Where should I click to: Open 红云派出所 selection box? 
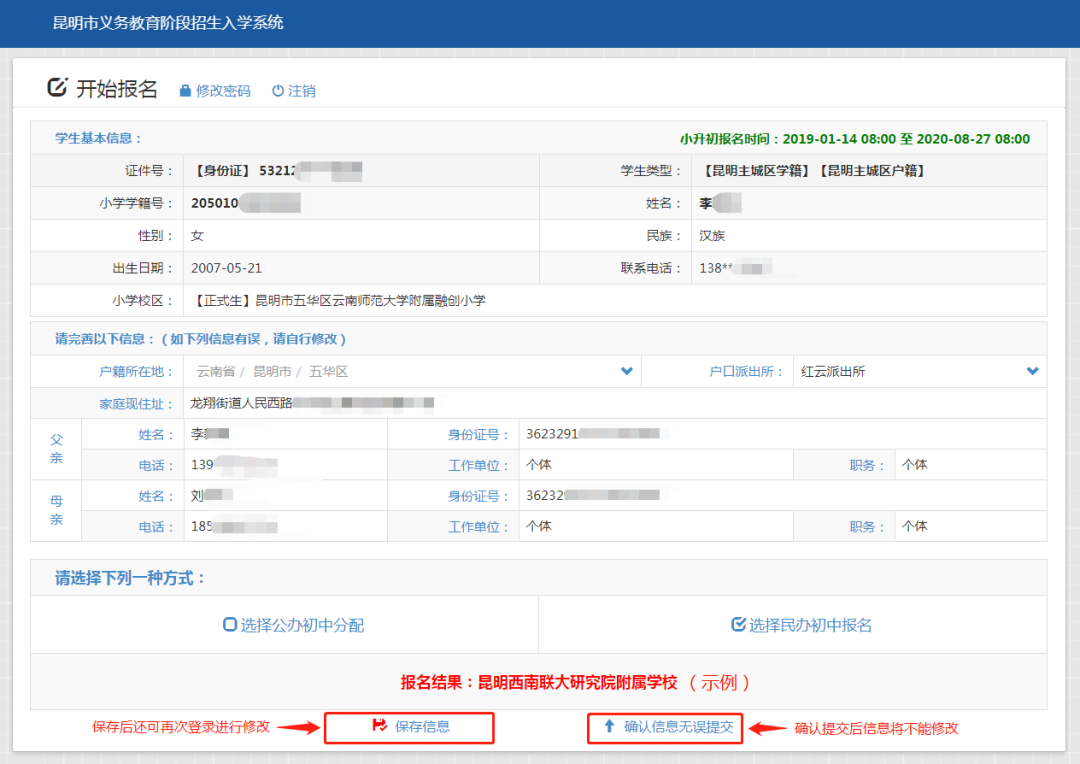pyautogui.click(x=920, y=371)
